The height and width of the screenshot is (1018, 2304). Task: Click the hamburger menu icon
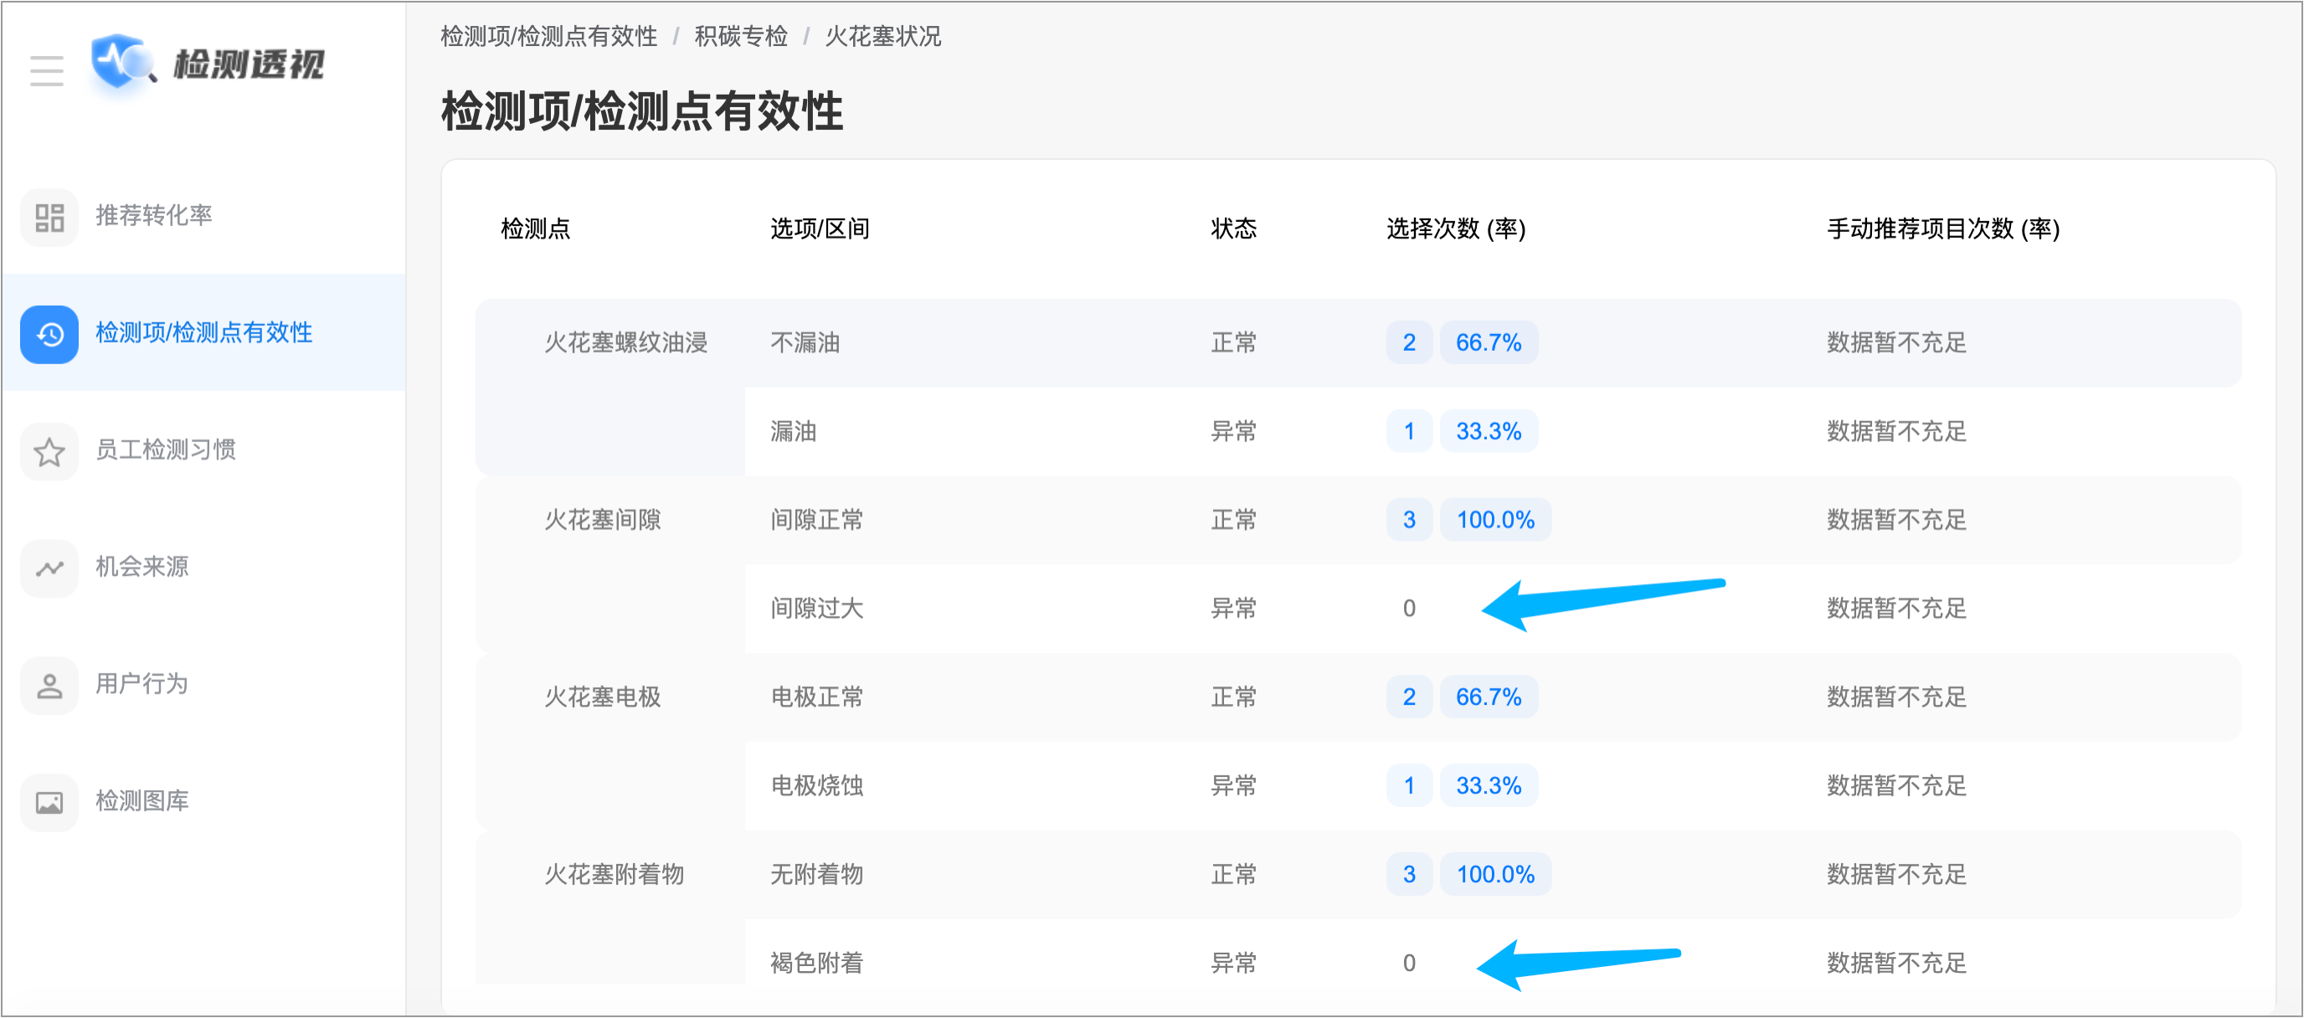(x=46, y=71)
